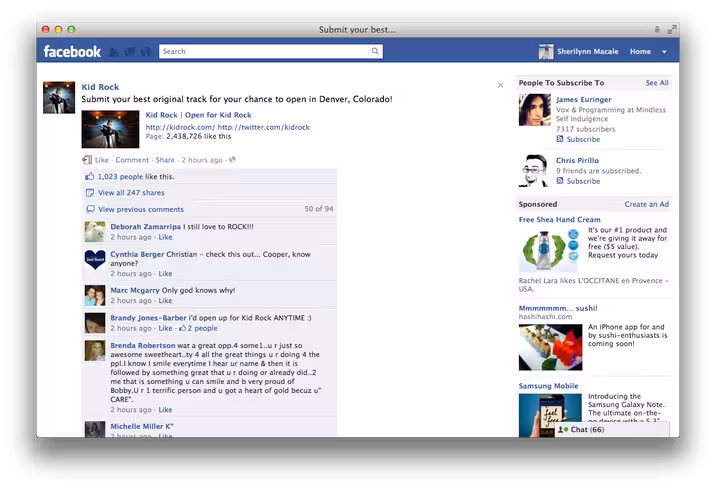Open the account dropdown arrow
This screenshot has height=488, width=716.
pos(664,52)
